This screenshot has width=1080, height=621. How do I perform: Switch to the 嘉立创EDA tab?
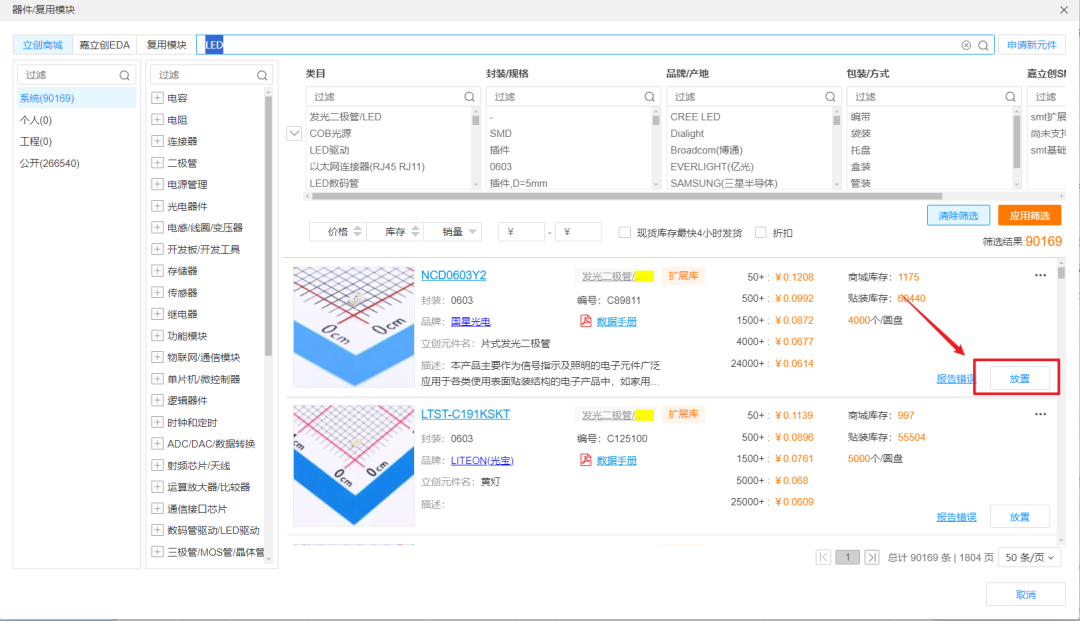pyautogui.click(x=105, y=45)
